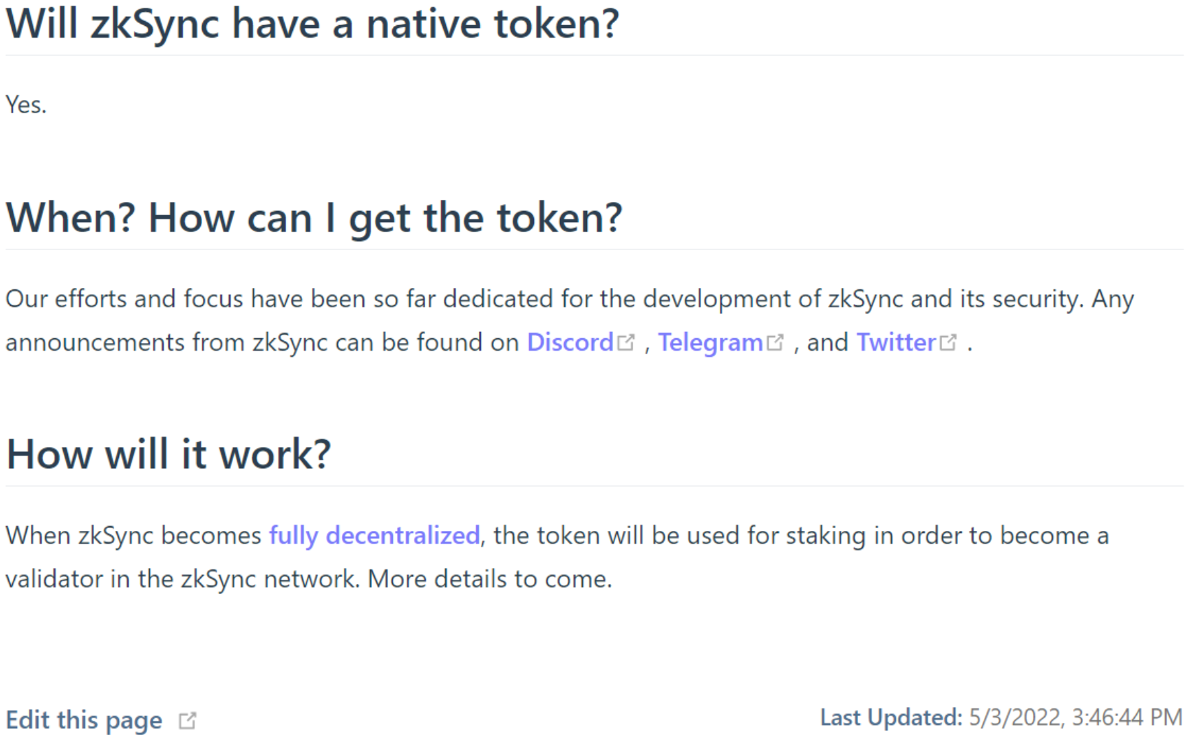Open the Discord link
The height and width of the screenshot is (742, 1190).
570,343
